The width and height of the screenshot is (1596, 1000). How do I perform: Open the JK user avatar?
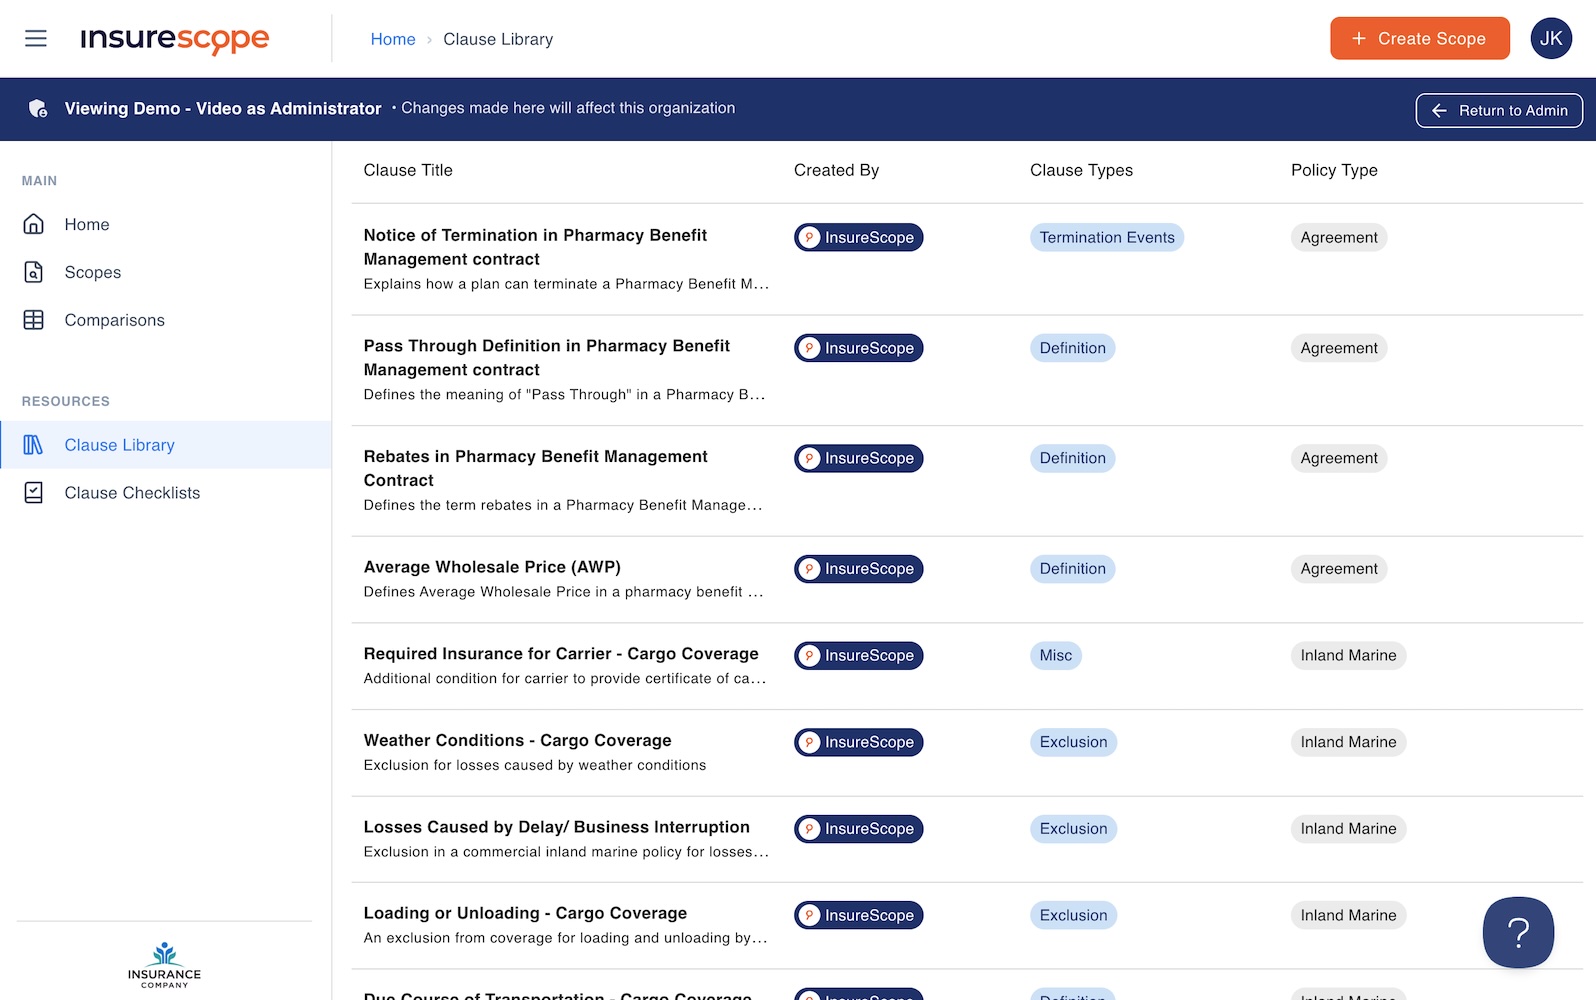(x=1550, y=39)
